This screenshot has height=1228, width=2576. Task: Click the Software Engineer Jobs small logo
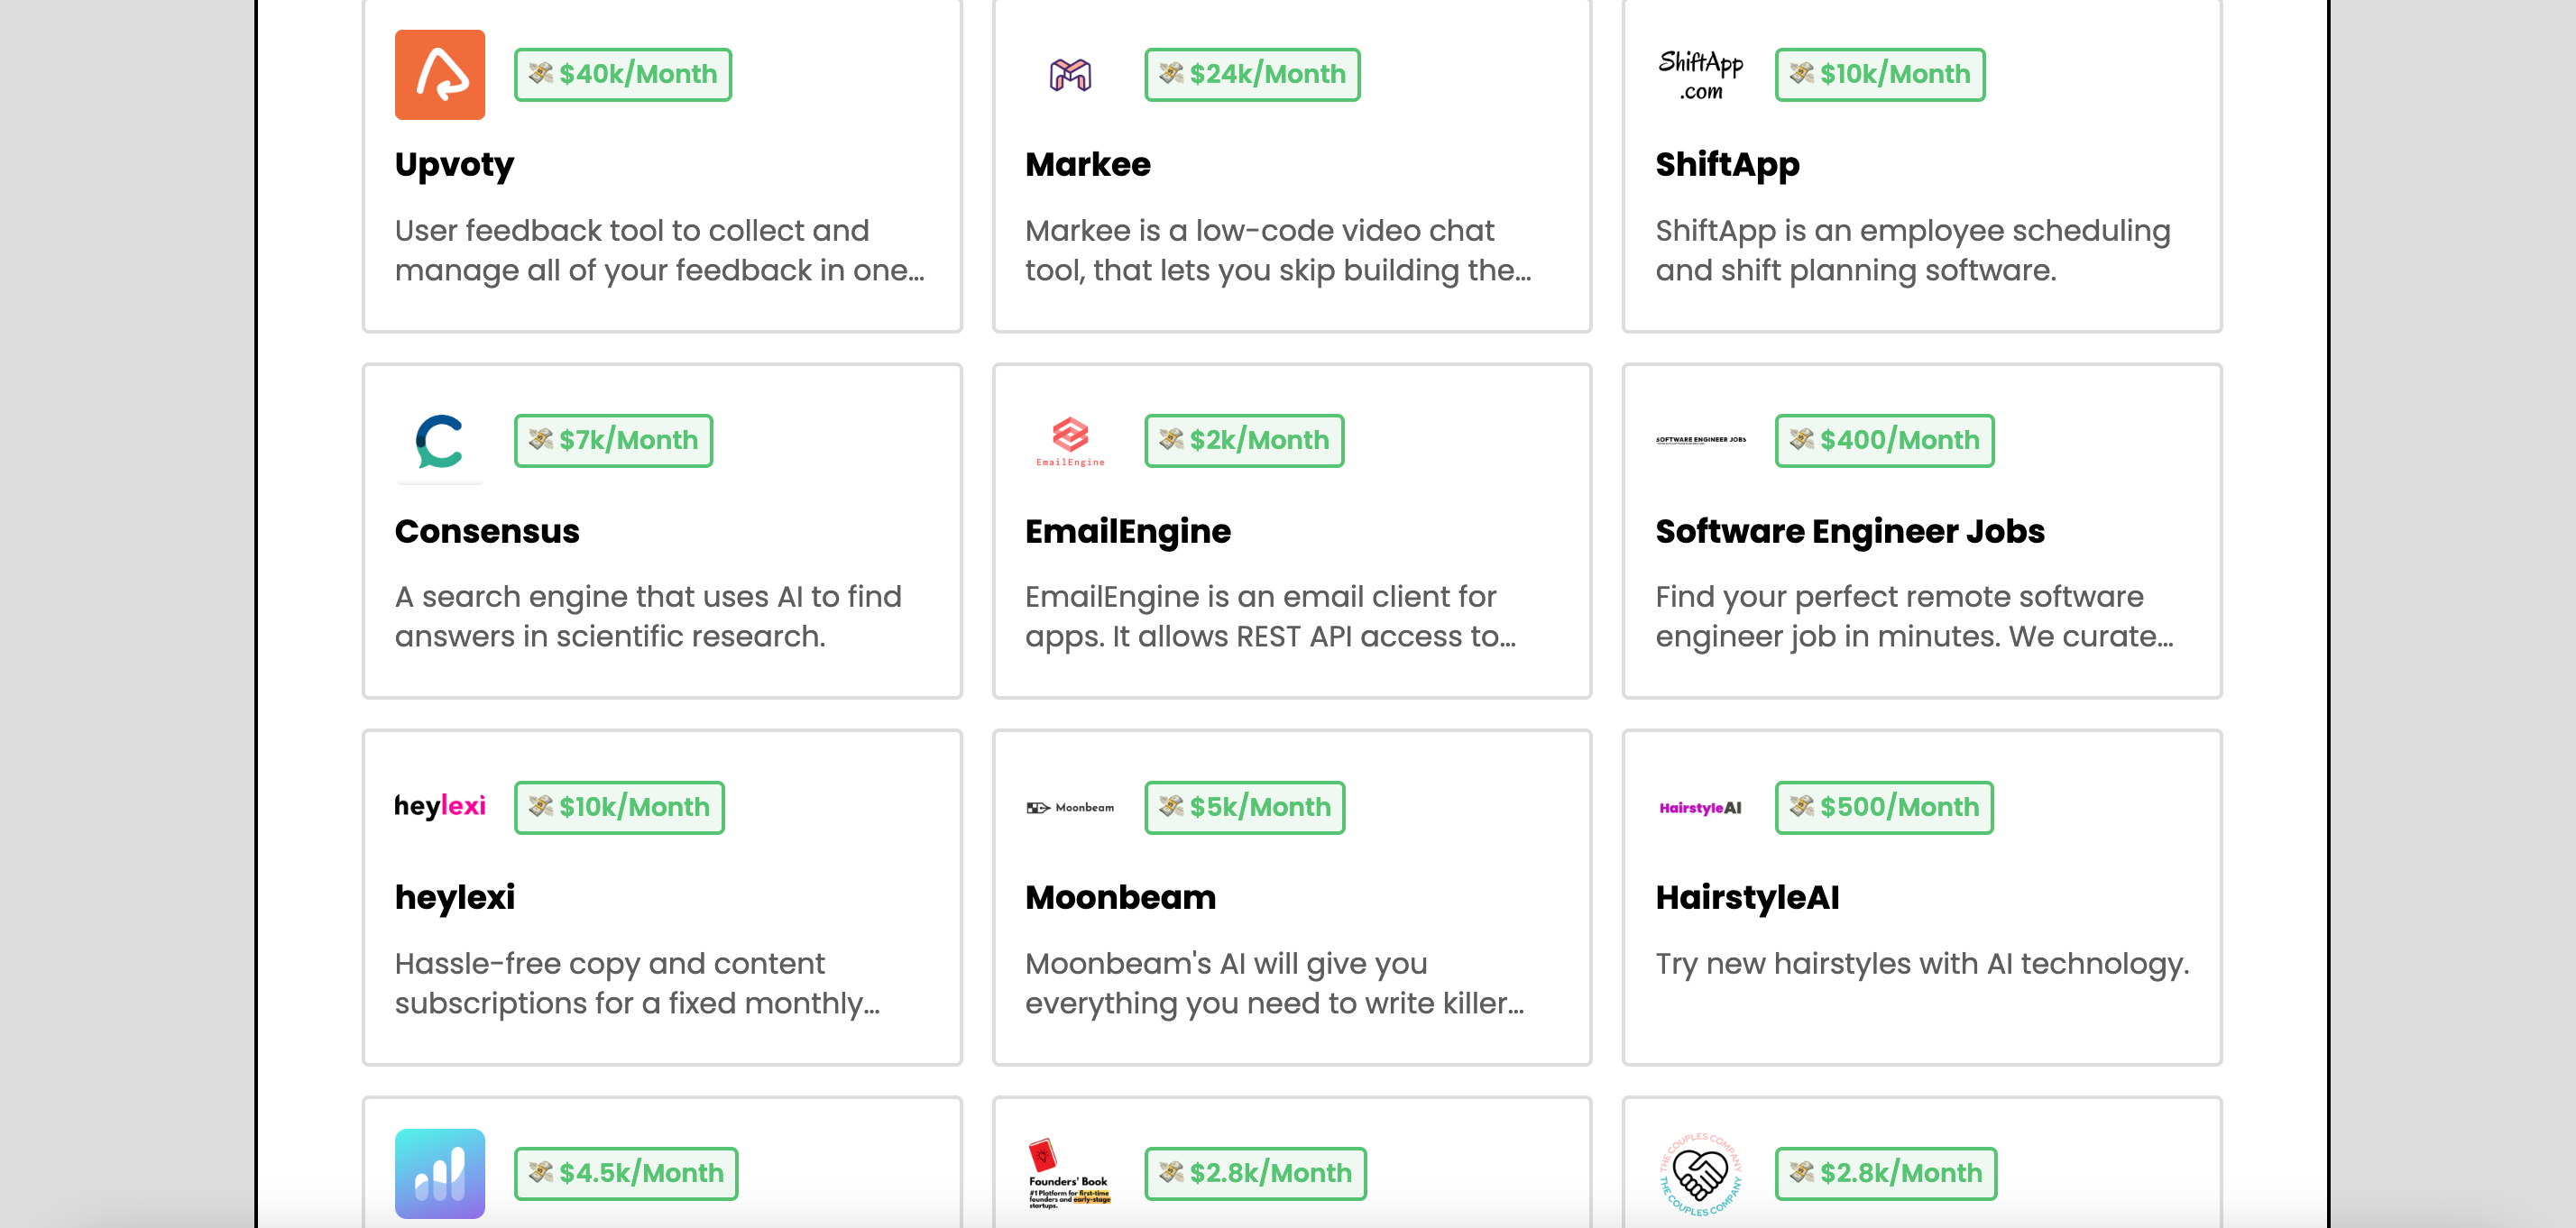click(1700, 440)
